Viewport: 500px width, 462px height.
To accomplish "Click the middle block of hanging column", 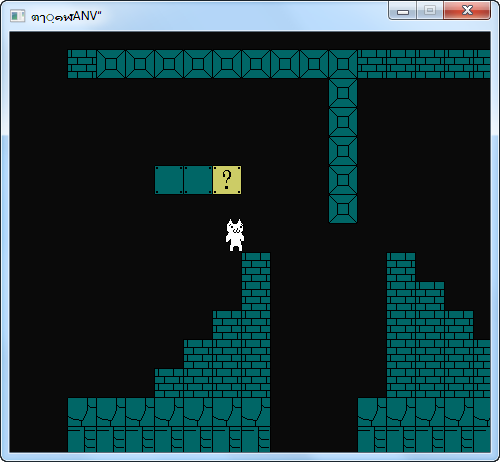I will pyautogui.click(x=343, y=151).
